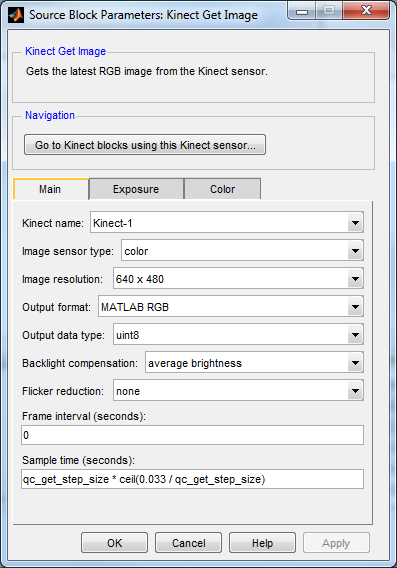Click the greyed-out Apply button
397x568 pixels.
[336, 543]
